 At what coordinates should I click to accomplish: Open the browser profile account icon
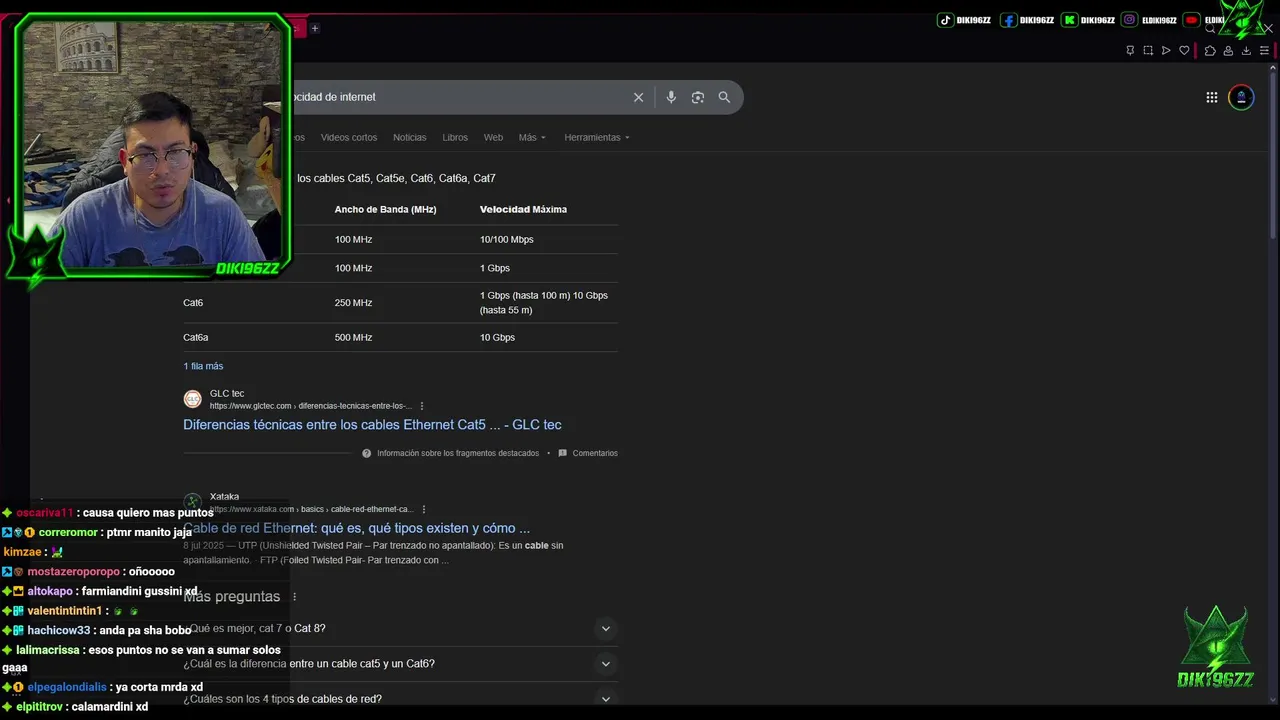[x=1228, y=50]
